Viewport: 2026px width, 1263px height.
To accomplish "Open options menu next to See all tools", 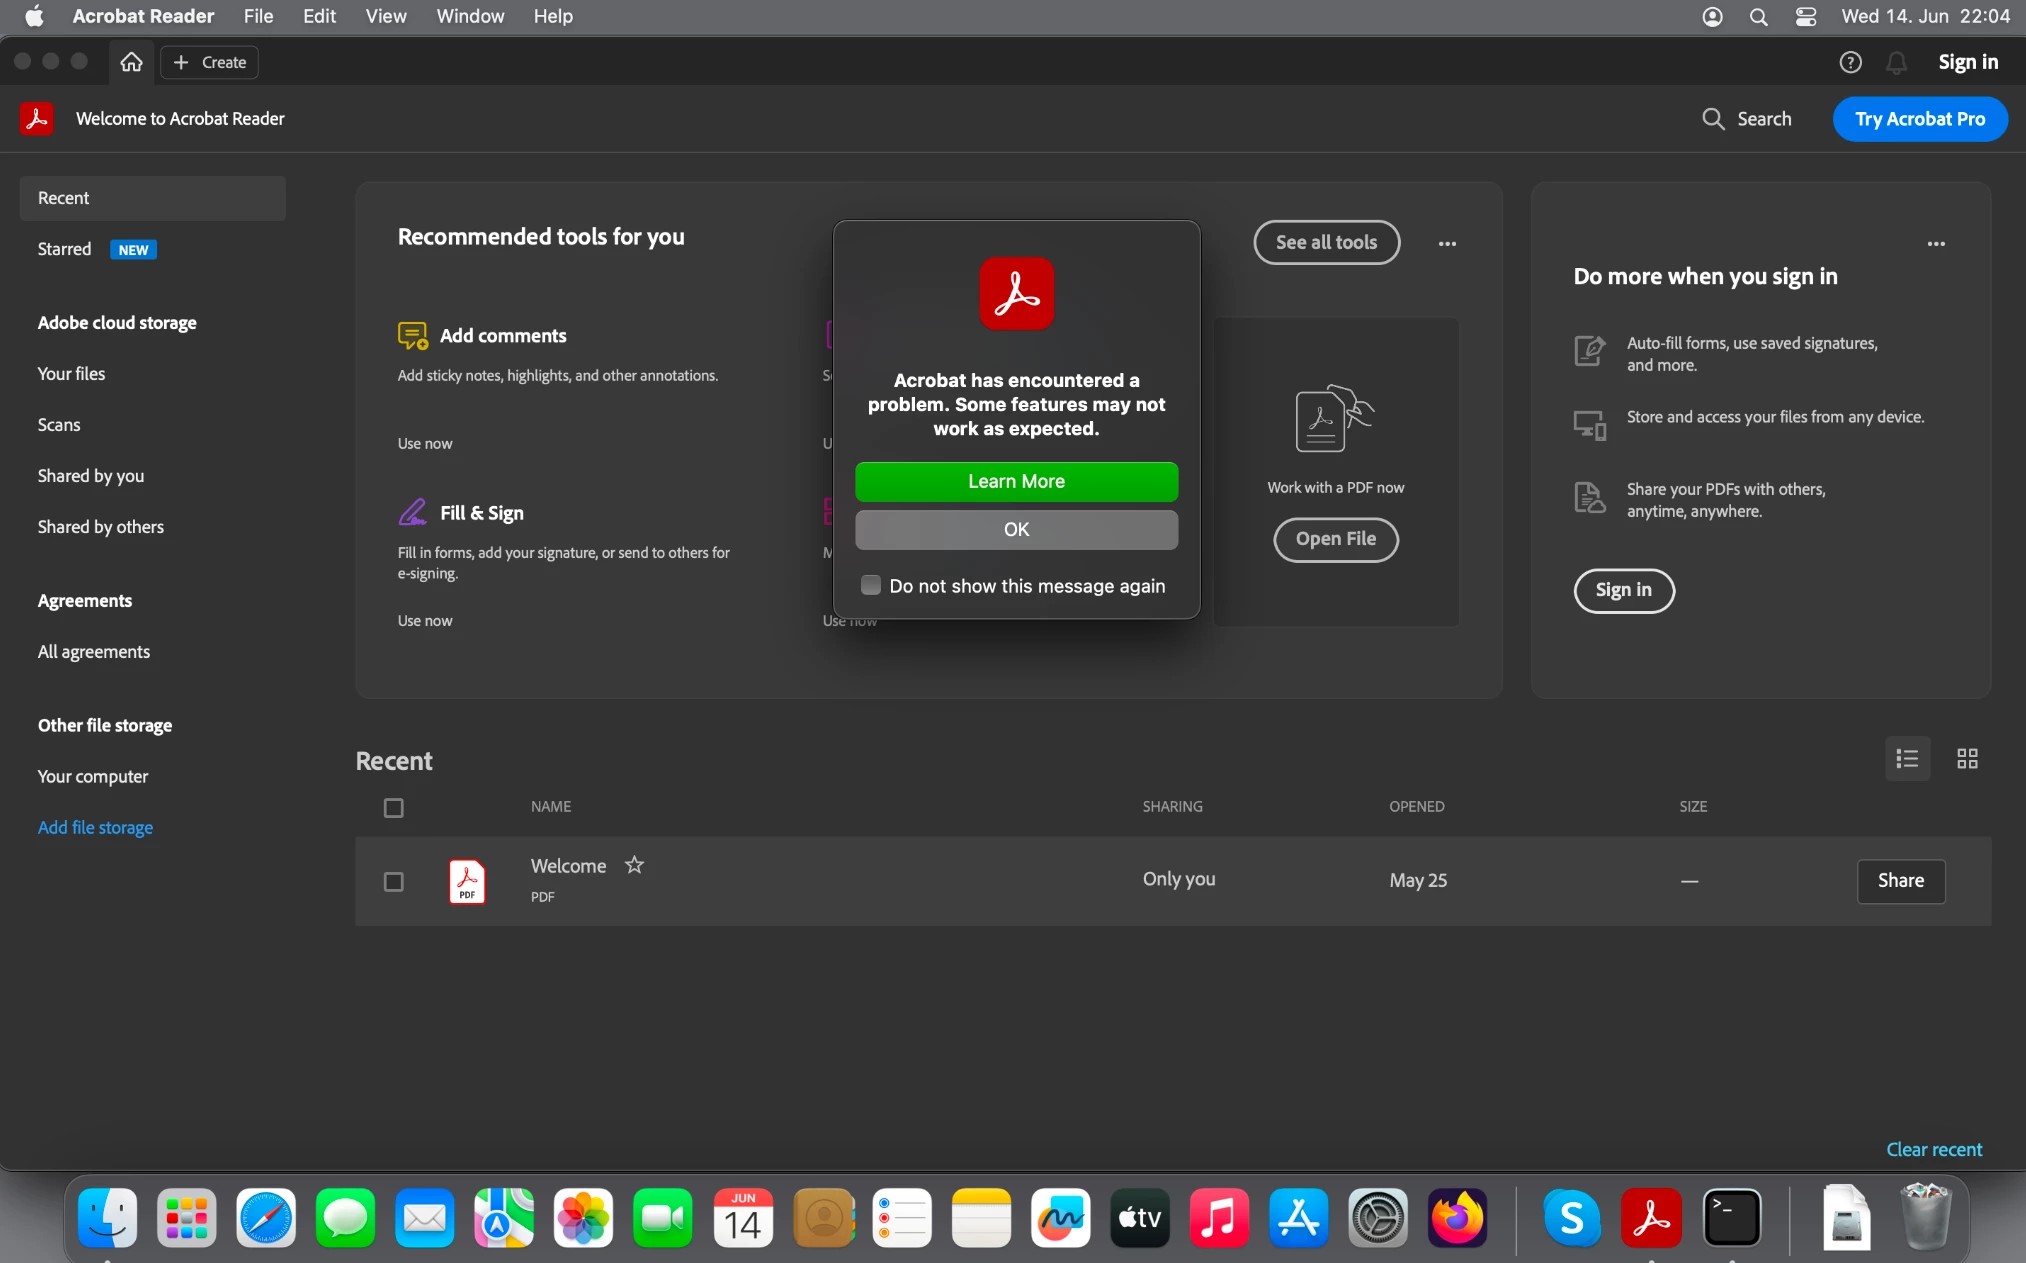I will click(x=1447, y=243).
